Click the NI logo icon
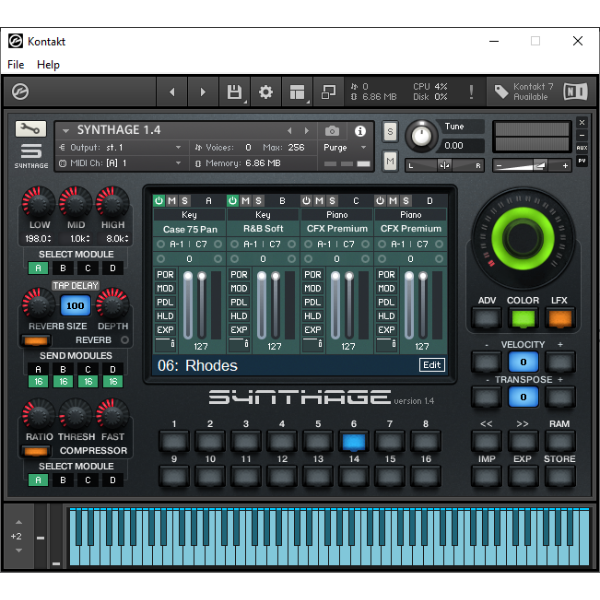This screenshot has height=600, width=600. click(x=575, y=92)
